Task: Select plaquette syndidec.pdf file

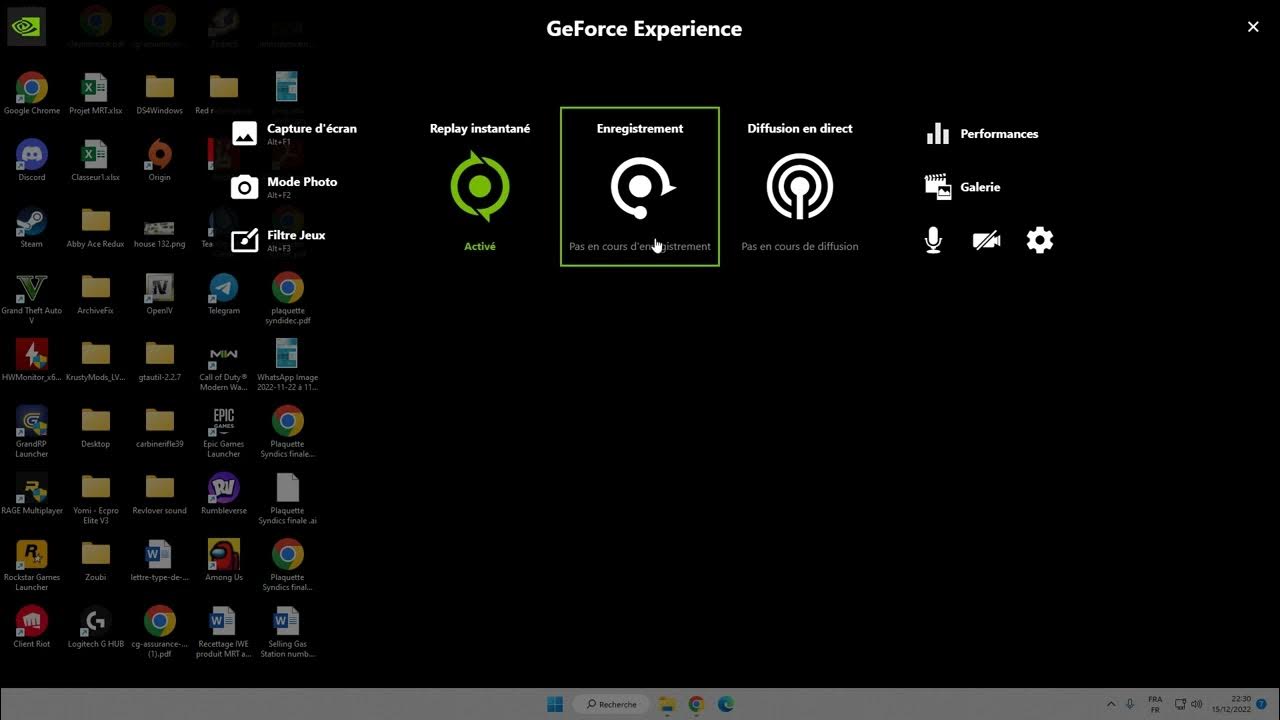Action: tap(288, 298)
